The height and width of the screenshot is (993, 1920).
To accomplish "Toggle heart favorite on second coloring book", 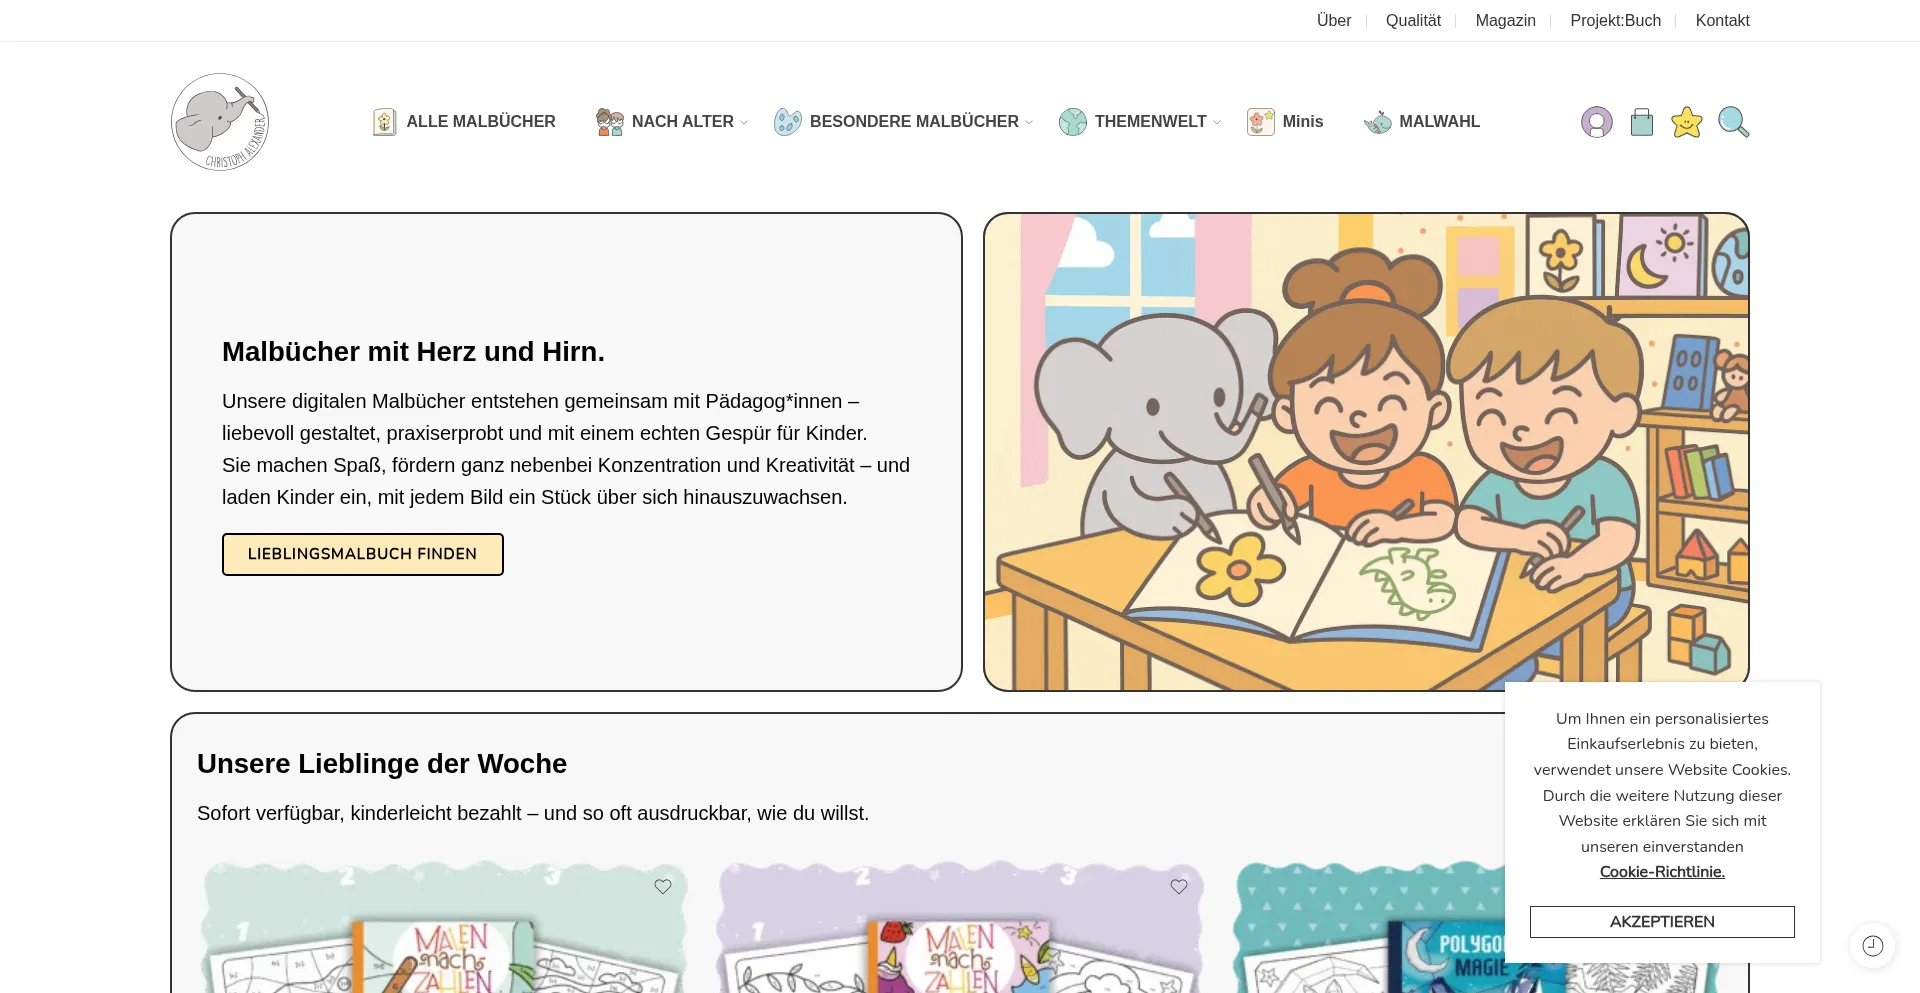I will pyautogui.click(x=1178, y=886).
